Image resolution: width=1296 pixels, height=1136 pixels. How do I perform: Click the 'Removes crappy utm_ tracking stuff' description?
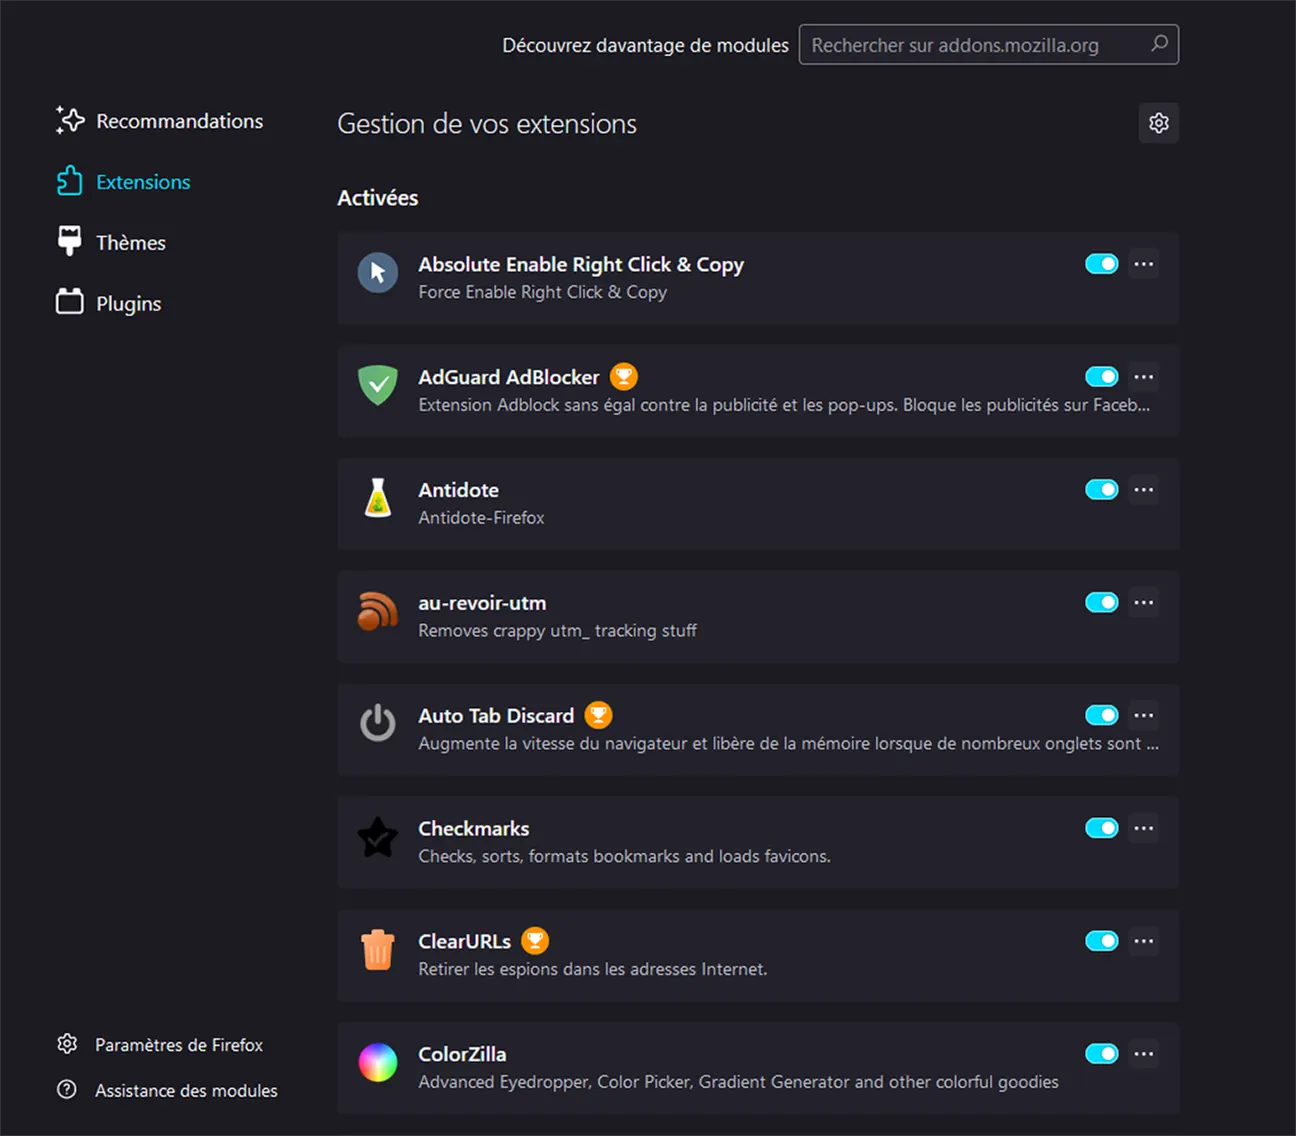[x=557, y=631]
